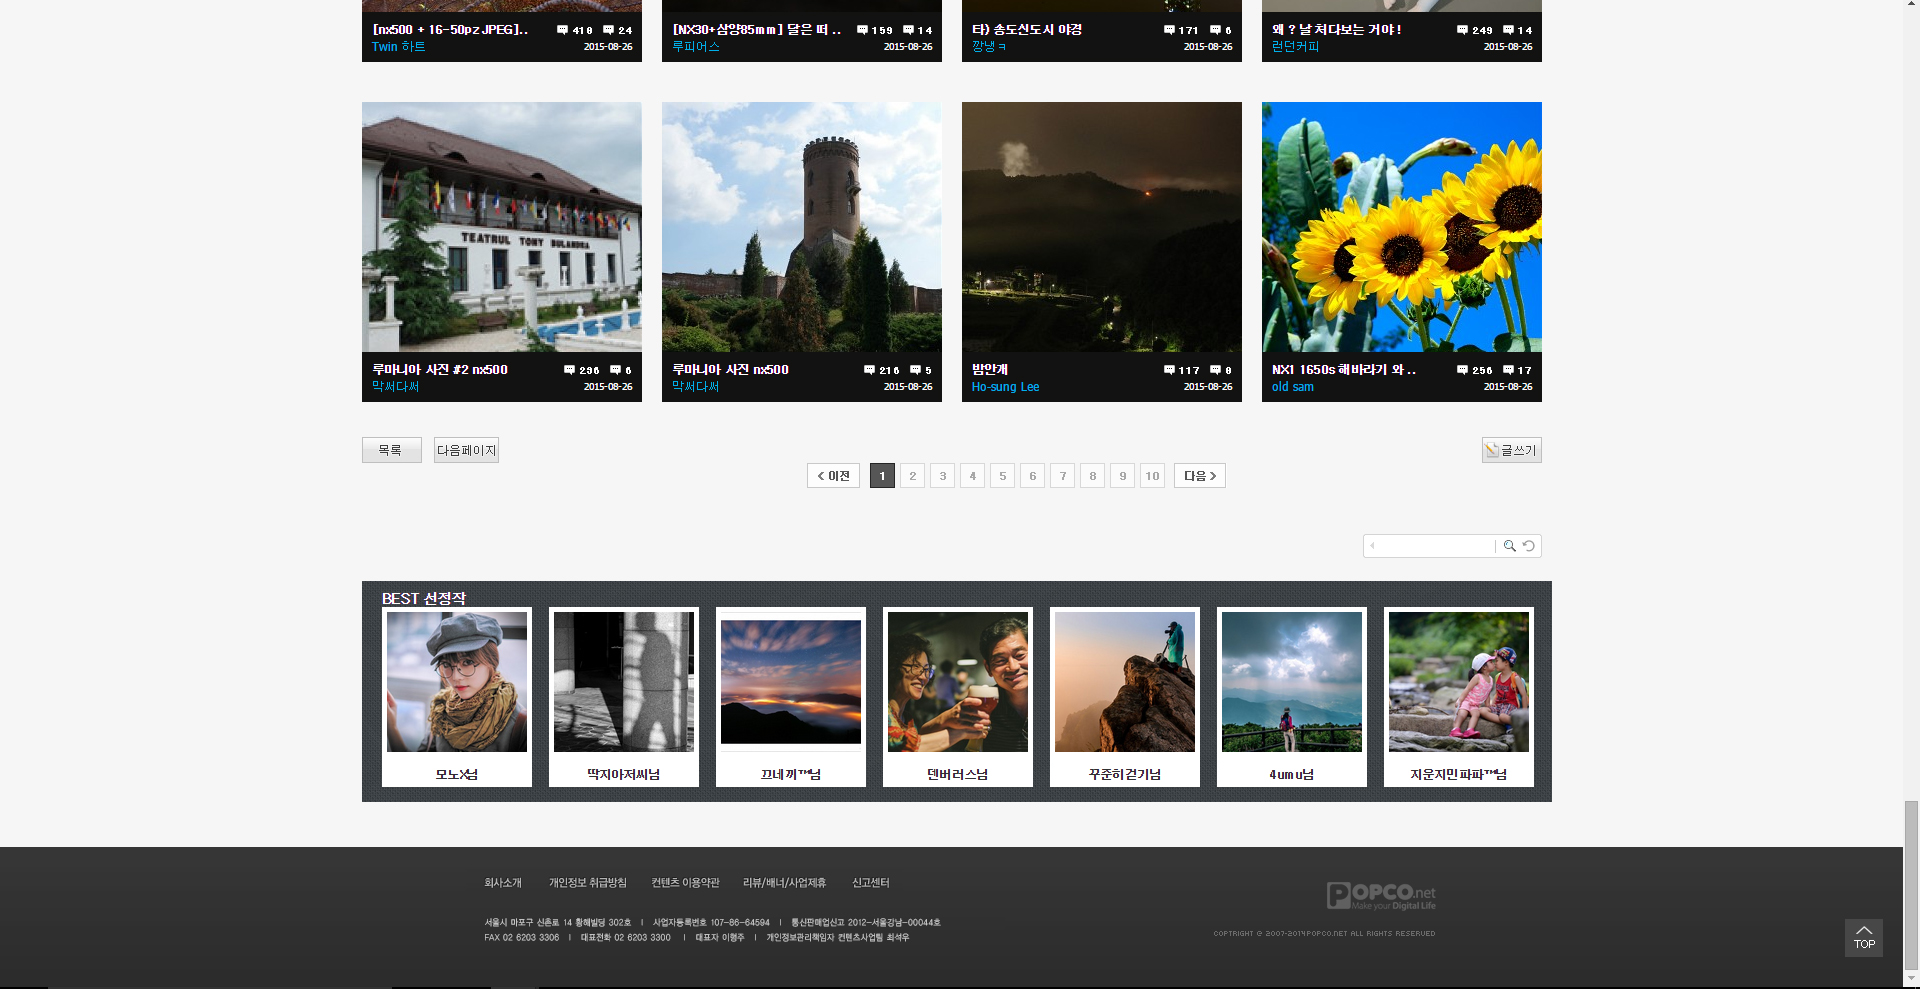Go back with < 이전 button
Screen dimensions: 1920x989
[833, 476]
